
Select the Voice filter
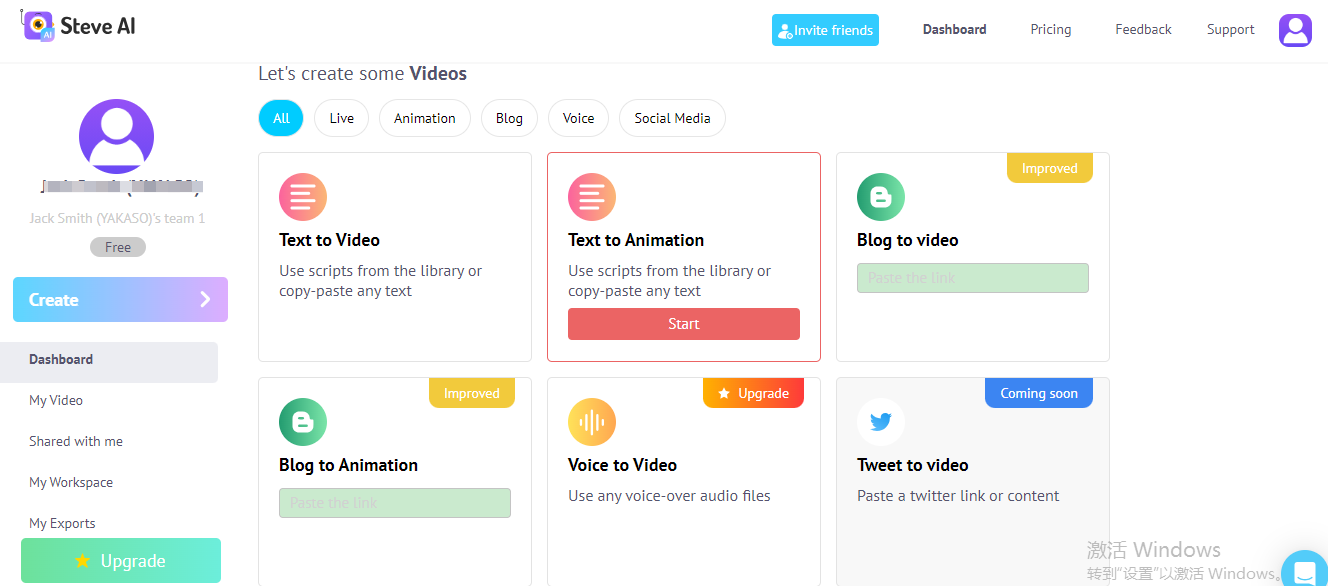(x=578, y=118)
